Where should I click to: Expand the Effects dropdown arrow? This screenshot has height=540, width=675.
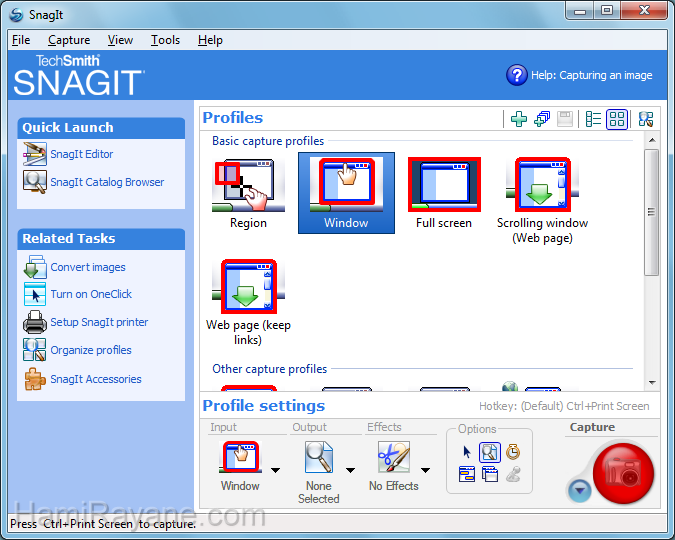[425, 470]
